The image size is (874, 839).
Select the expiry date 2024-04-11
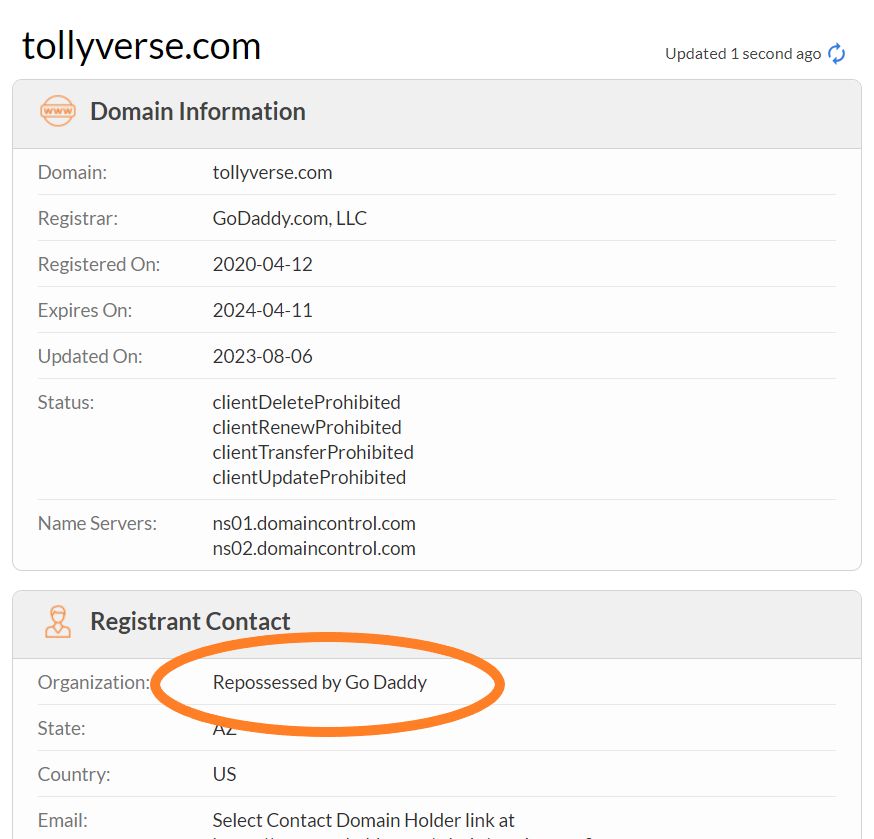263,311
